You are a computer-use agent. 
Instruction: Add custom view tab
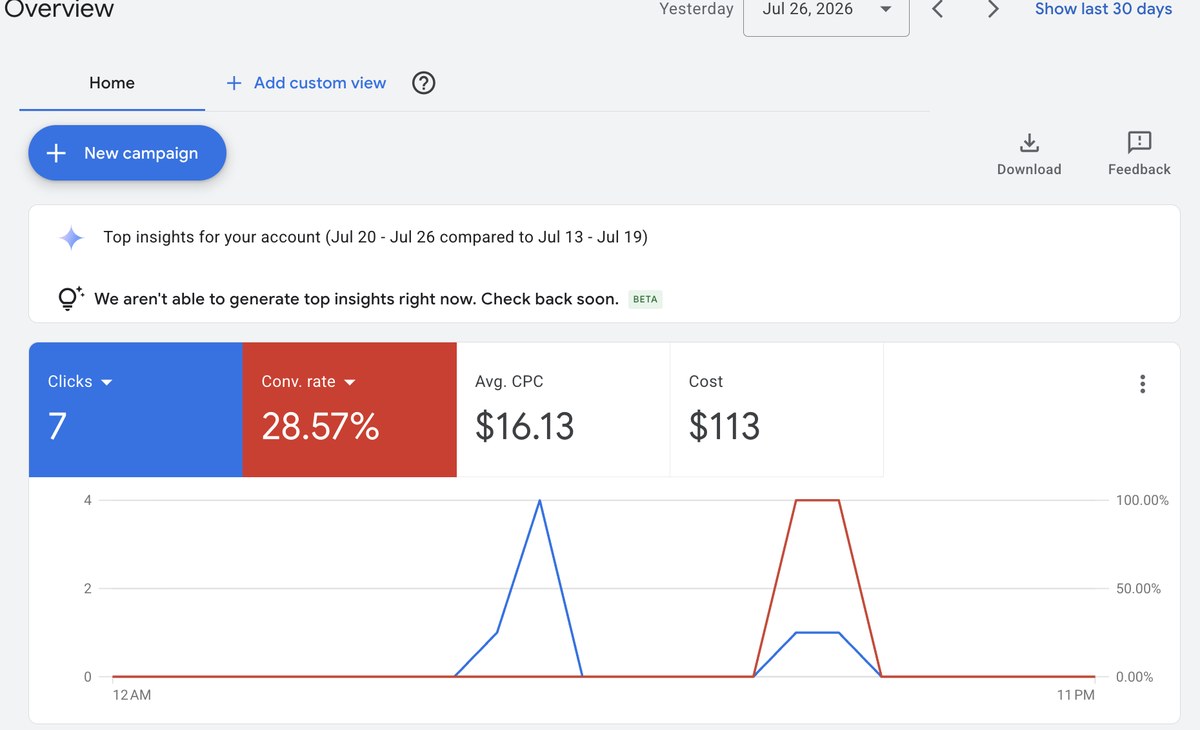tap(306, 83)
